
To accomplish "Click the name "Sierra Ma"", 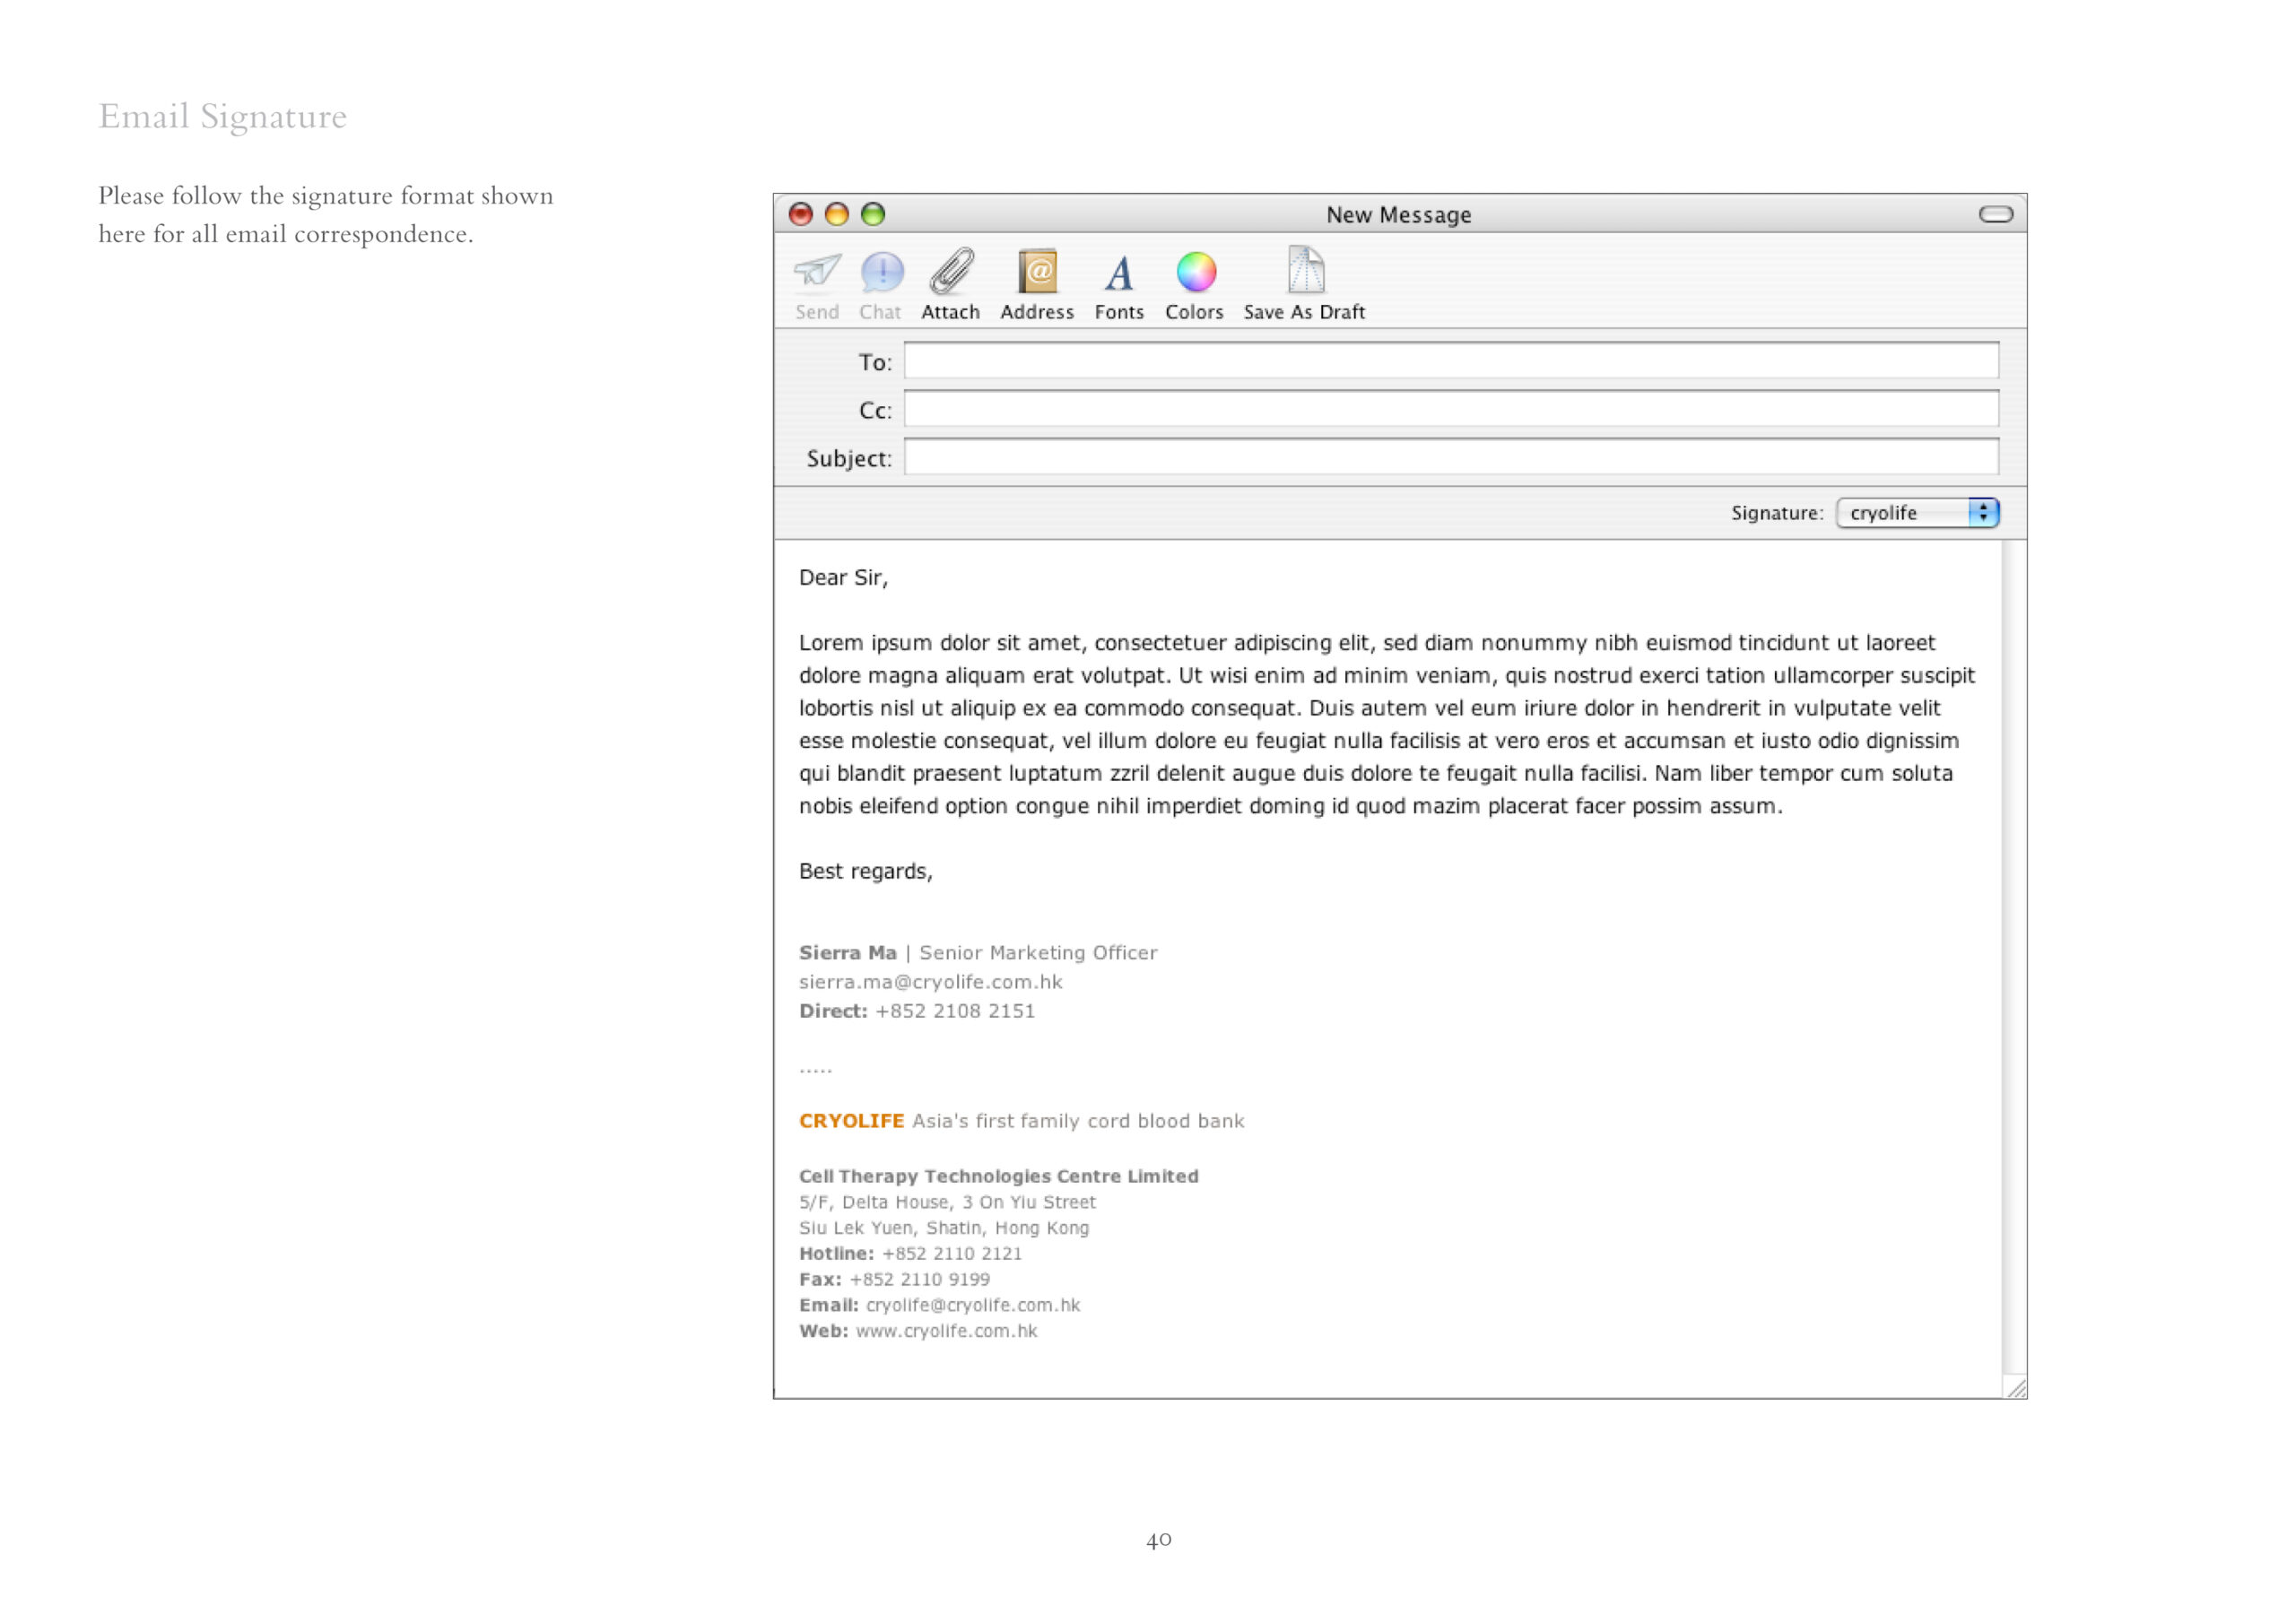I will point(848,953).
